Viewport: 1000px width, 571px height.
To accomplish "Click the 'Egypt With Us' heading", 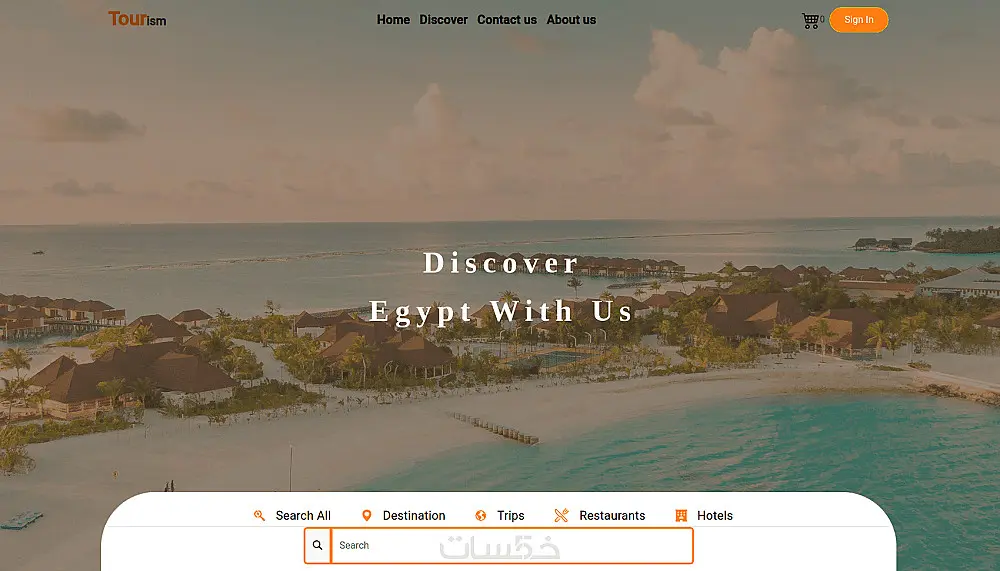I will pyautogui.click(x=501, y=311).
